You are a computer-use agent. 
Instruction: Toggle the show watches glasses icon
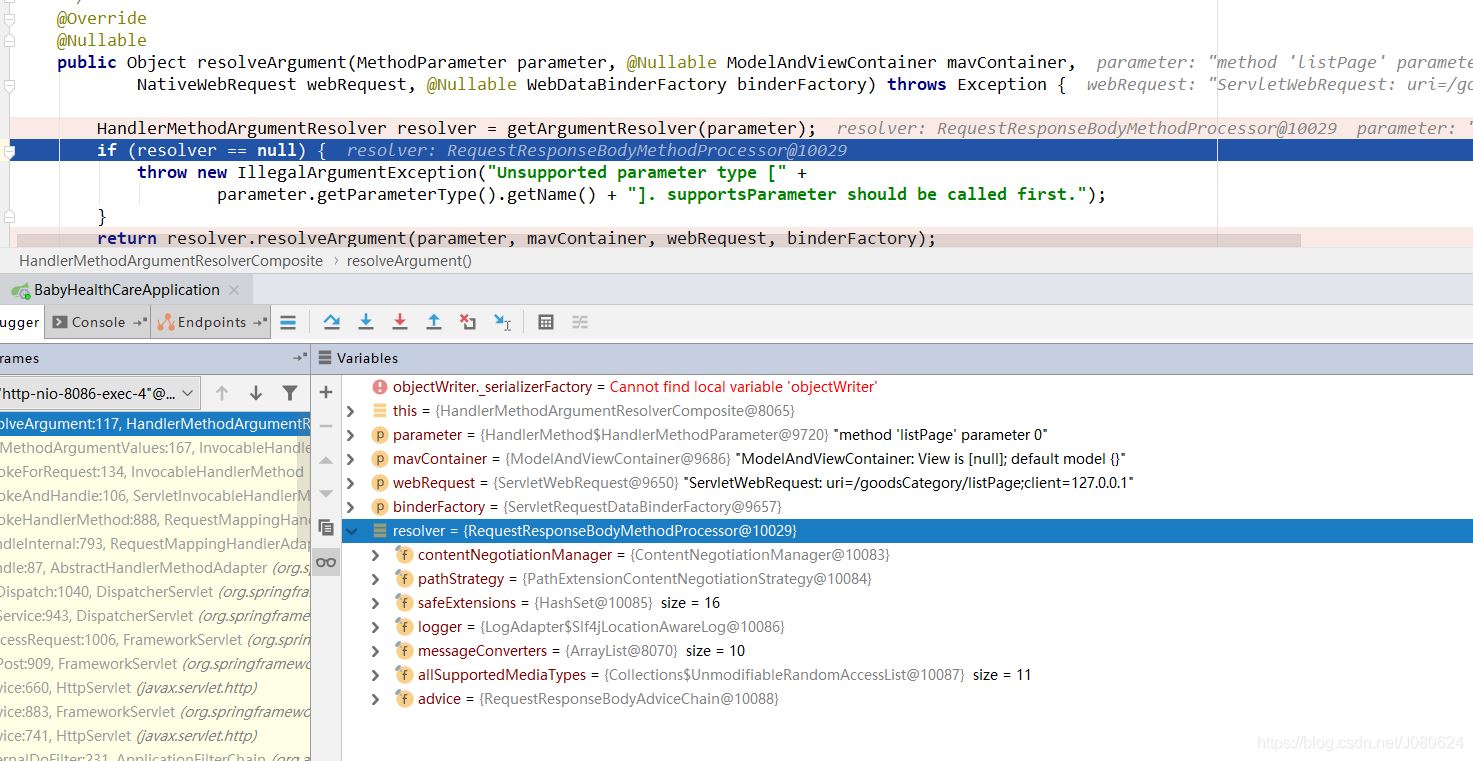click(x=326, y=562)
